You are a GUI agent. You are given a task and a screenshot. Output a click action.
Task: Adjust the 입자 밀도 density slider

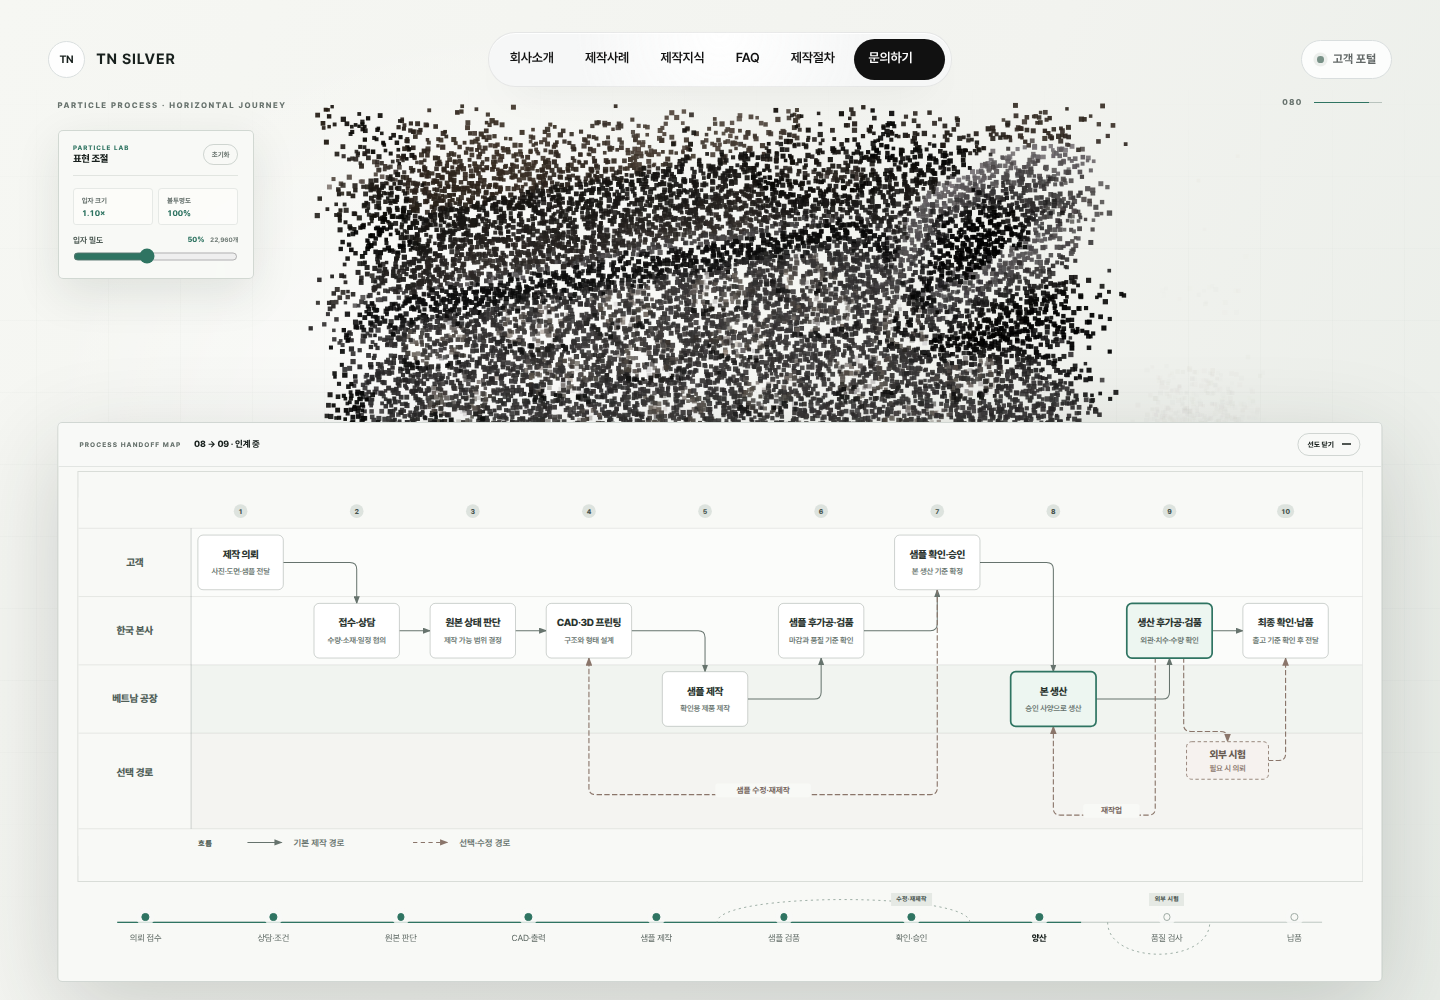[155, 256]
